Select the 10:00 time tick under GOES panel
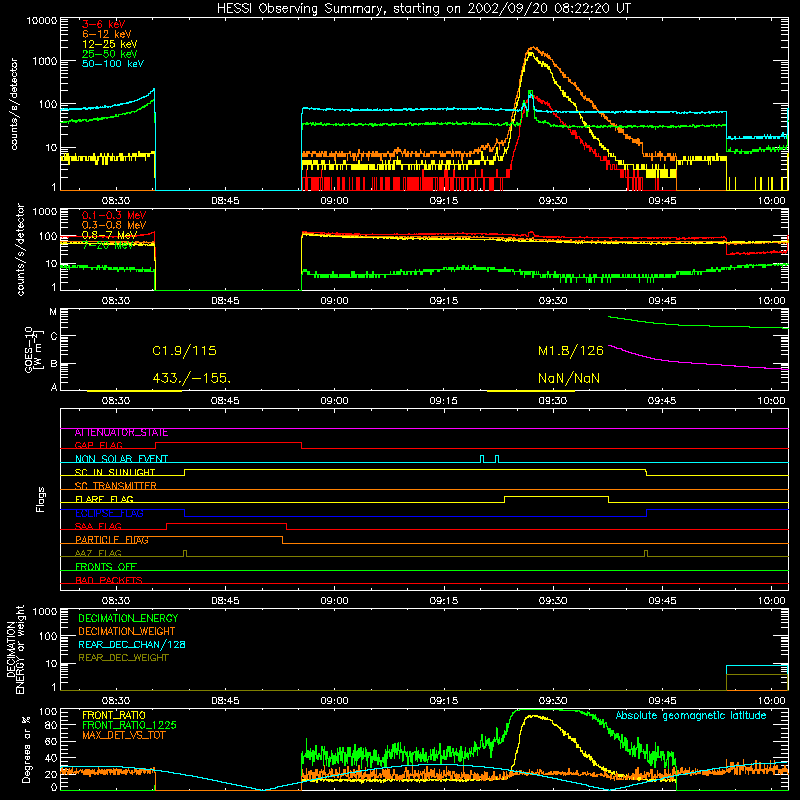Viewport: 800px width, 800px height. tap(771, 401)
